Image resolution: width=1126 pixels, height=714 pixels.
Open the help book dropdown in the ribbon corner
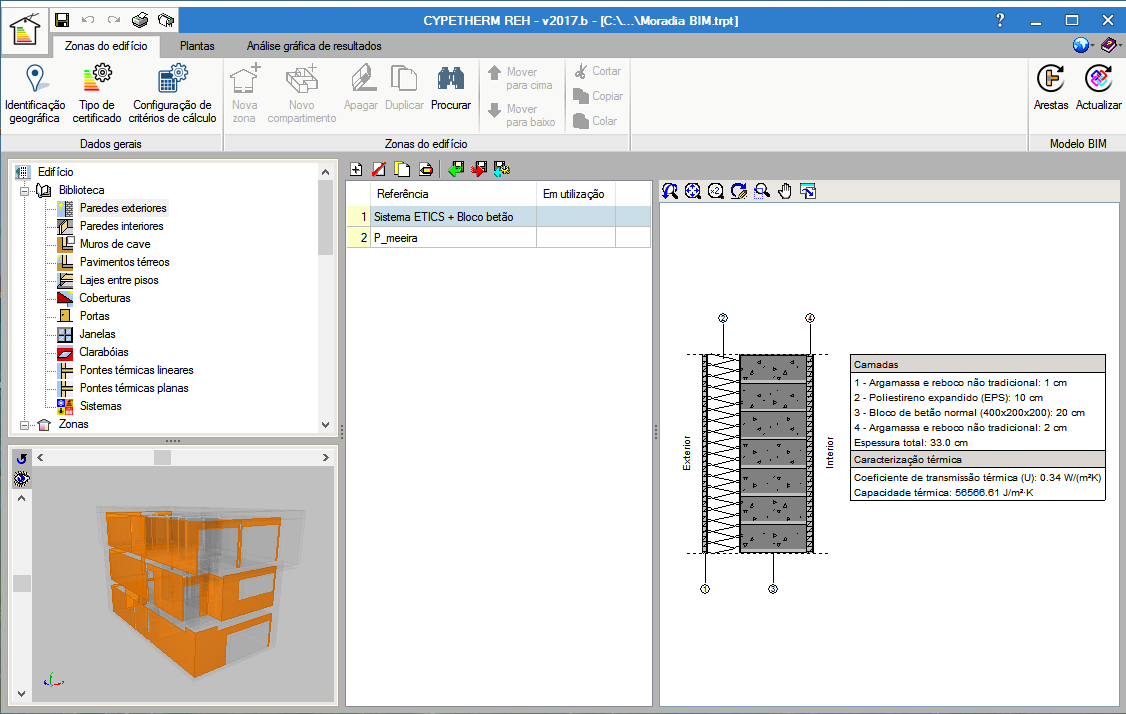[1110, 45]
